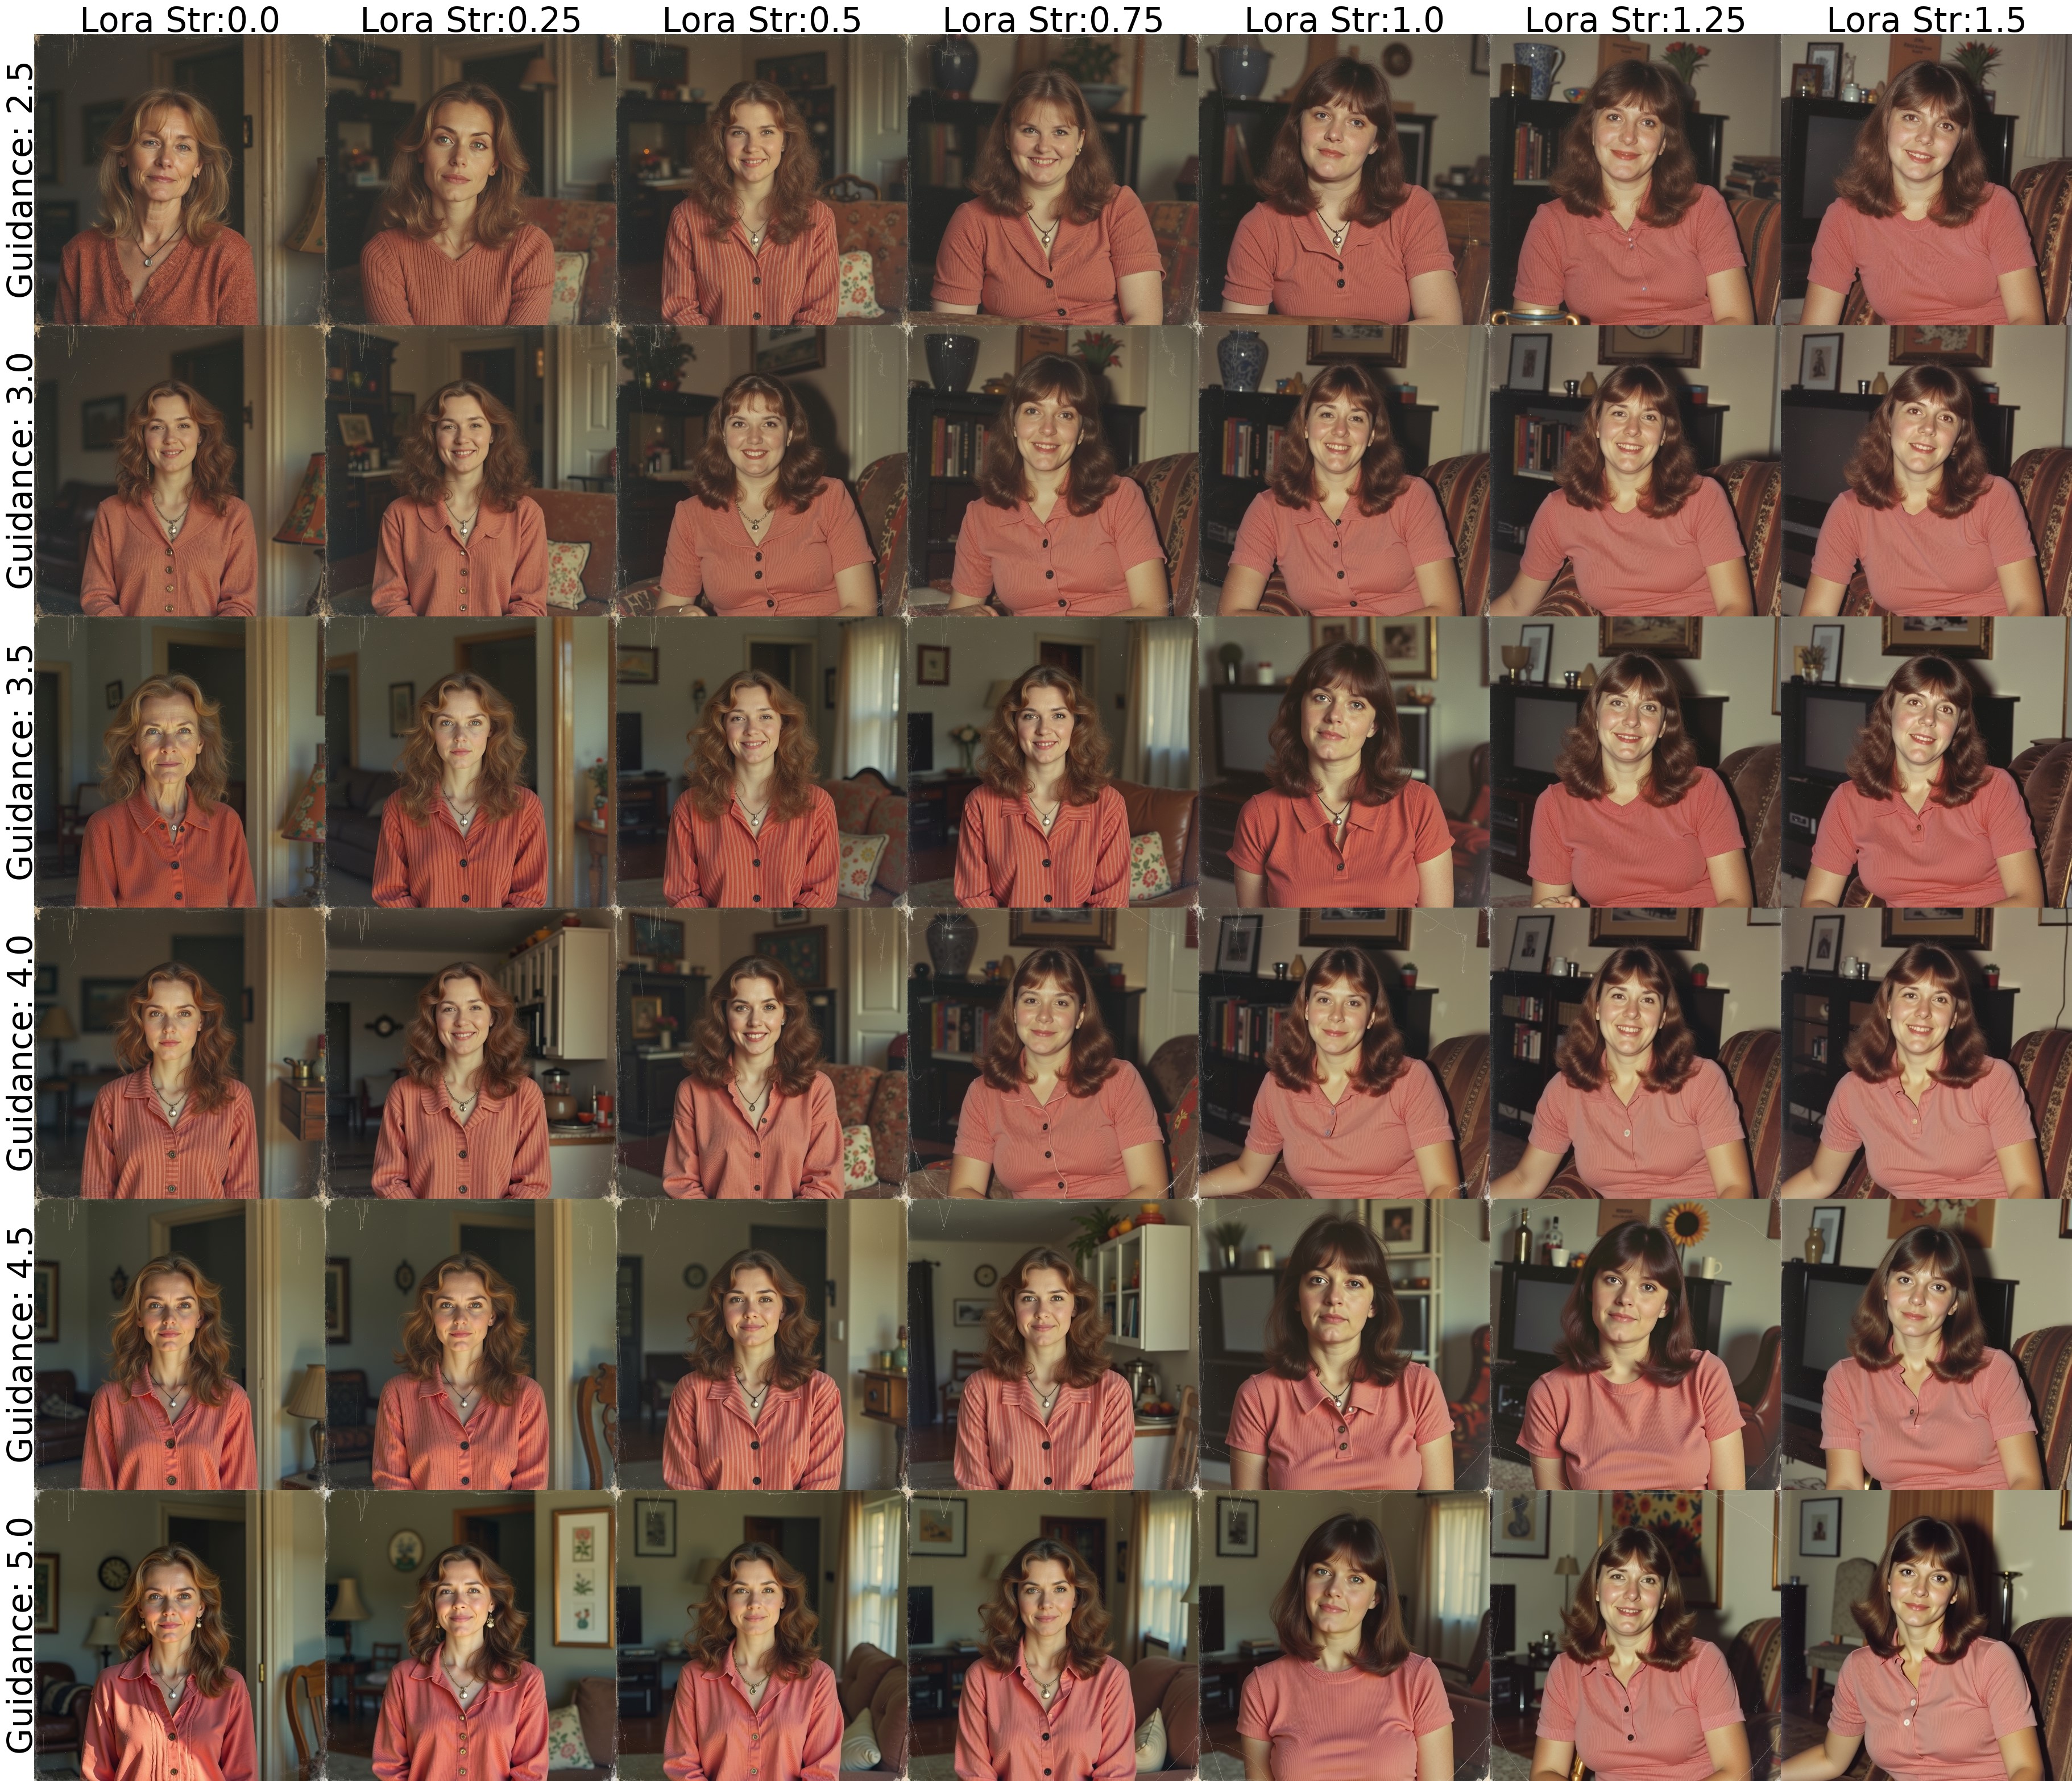
Task: Click the Guidance 4.5, Lora Str 0.75 image
Action: [1053, 1344]
